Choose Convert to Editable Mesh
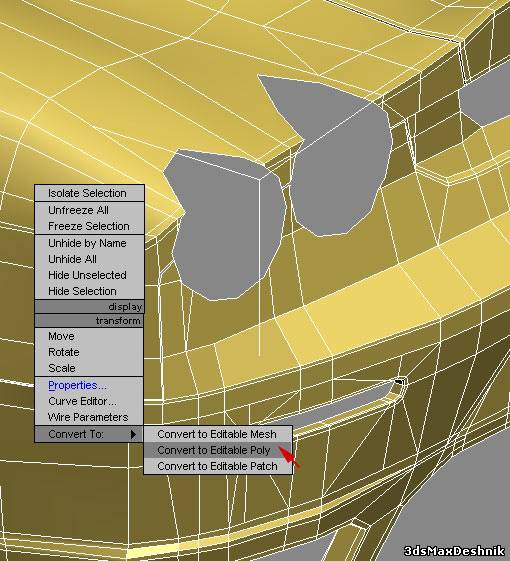The width and height of the screenshot is (510, 561). pos(218,434)
